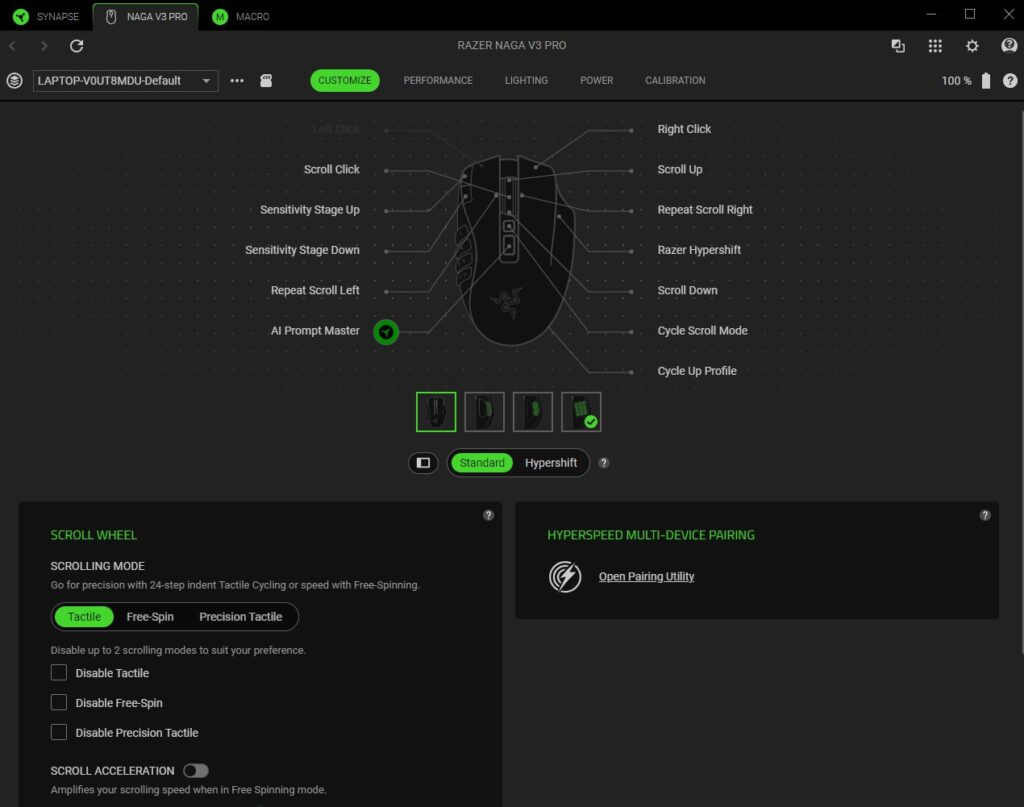1024x807 pixels.
Task: Go back with the left arrow icon
Action: (x=12, y=46)
